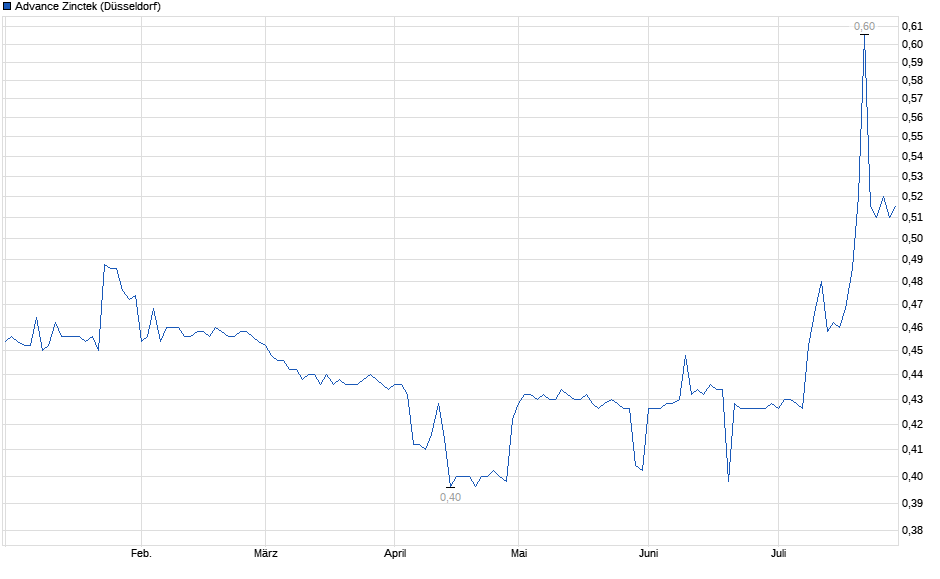Click the chart title 'Advance Zinctek (Düsseldorf)'

(x=88, y=7)
